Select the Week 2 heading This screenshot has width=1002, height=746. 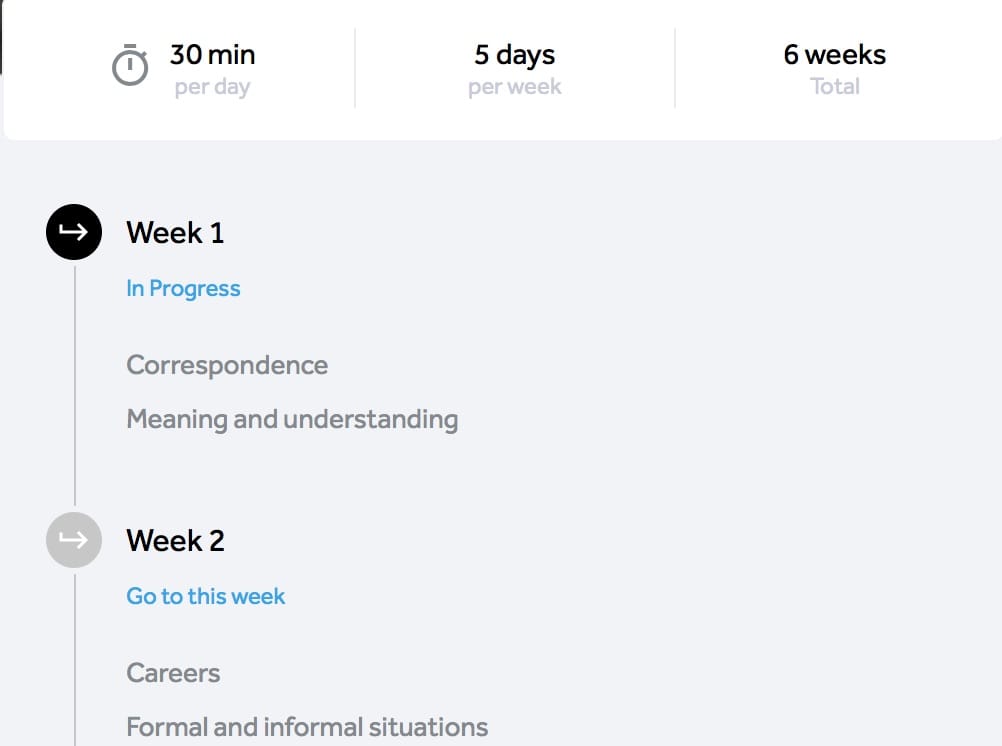click(x=175, y=541)
